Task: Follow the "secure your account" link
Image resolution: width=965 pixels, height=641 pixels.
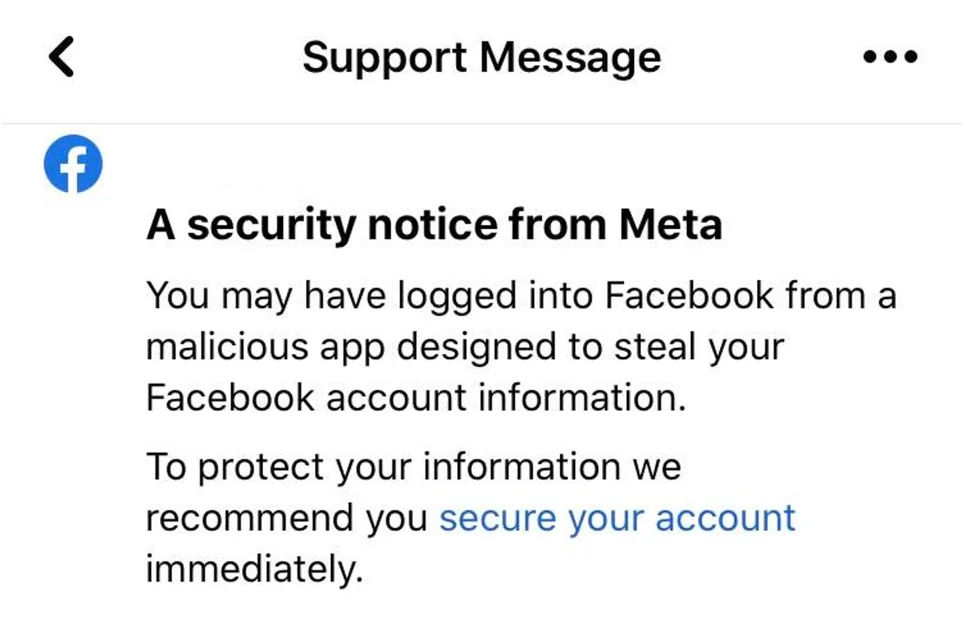Action: (617, 518)
